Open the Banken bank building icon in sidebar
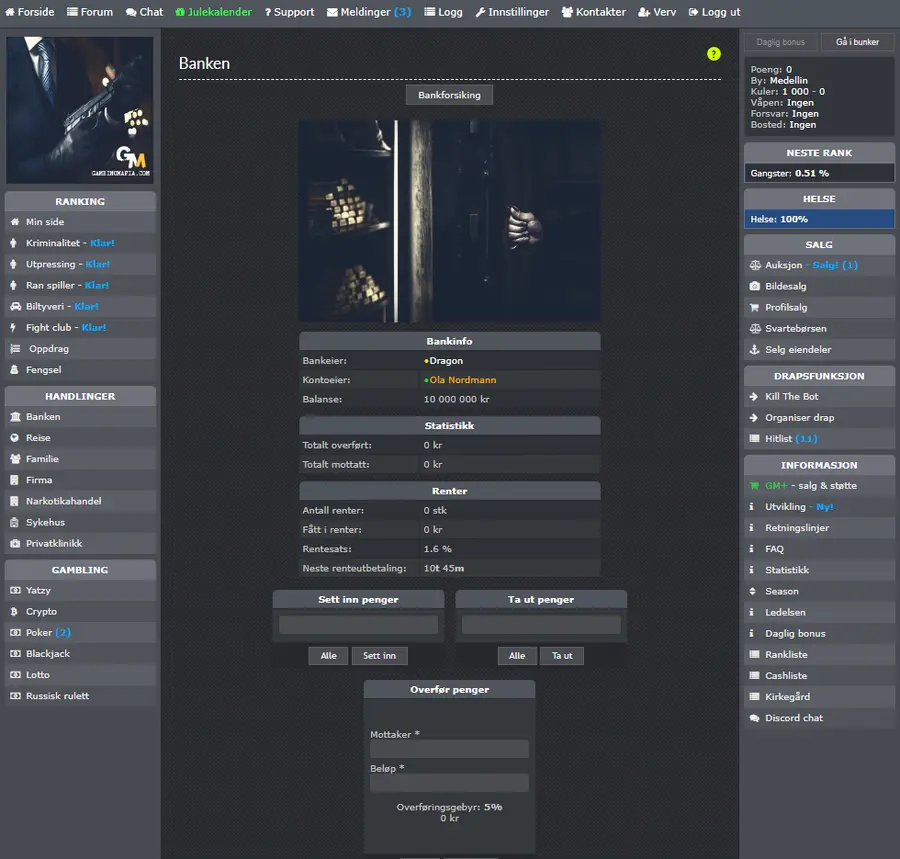The width and height of the screenshot is (900, 859). pos(15,417)
